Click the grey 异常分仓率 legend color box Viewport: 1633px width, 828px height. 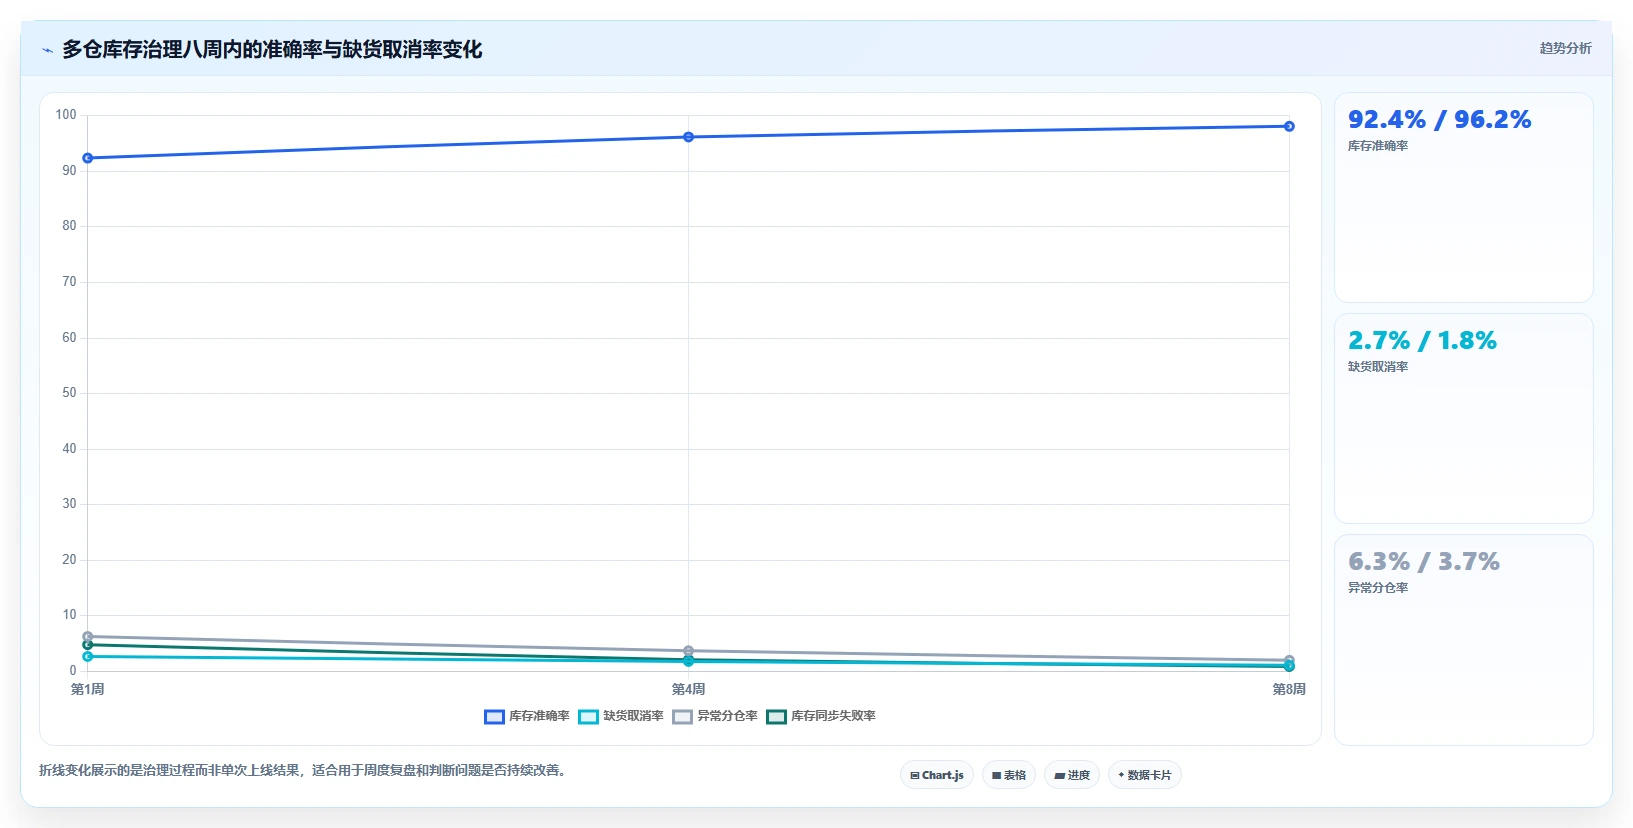pos(682,717)
